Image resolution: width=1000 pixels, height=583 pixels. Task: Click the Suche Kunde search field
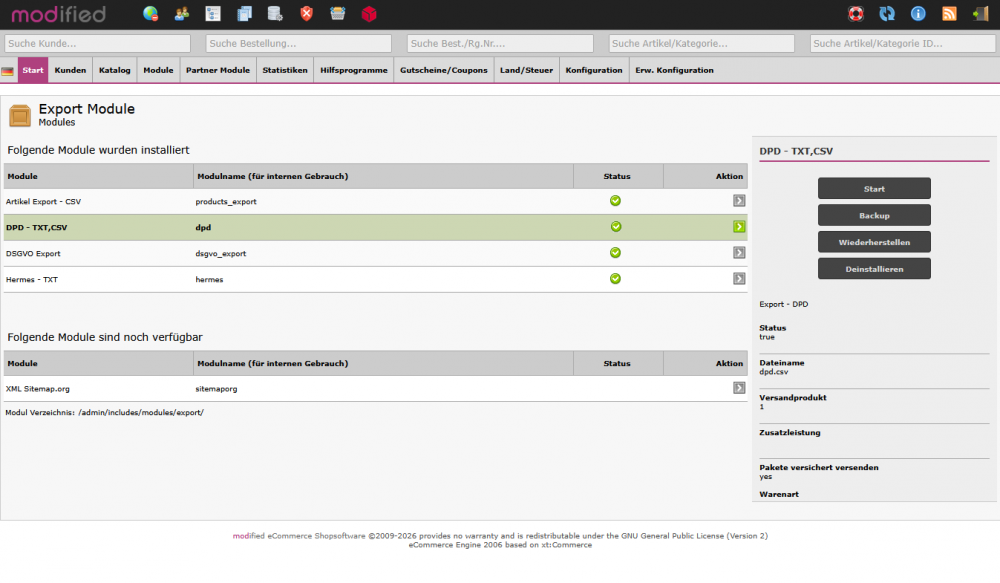point(97,44)
